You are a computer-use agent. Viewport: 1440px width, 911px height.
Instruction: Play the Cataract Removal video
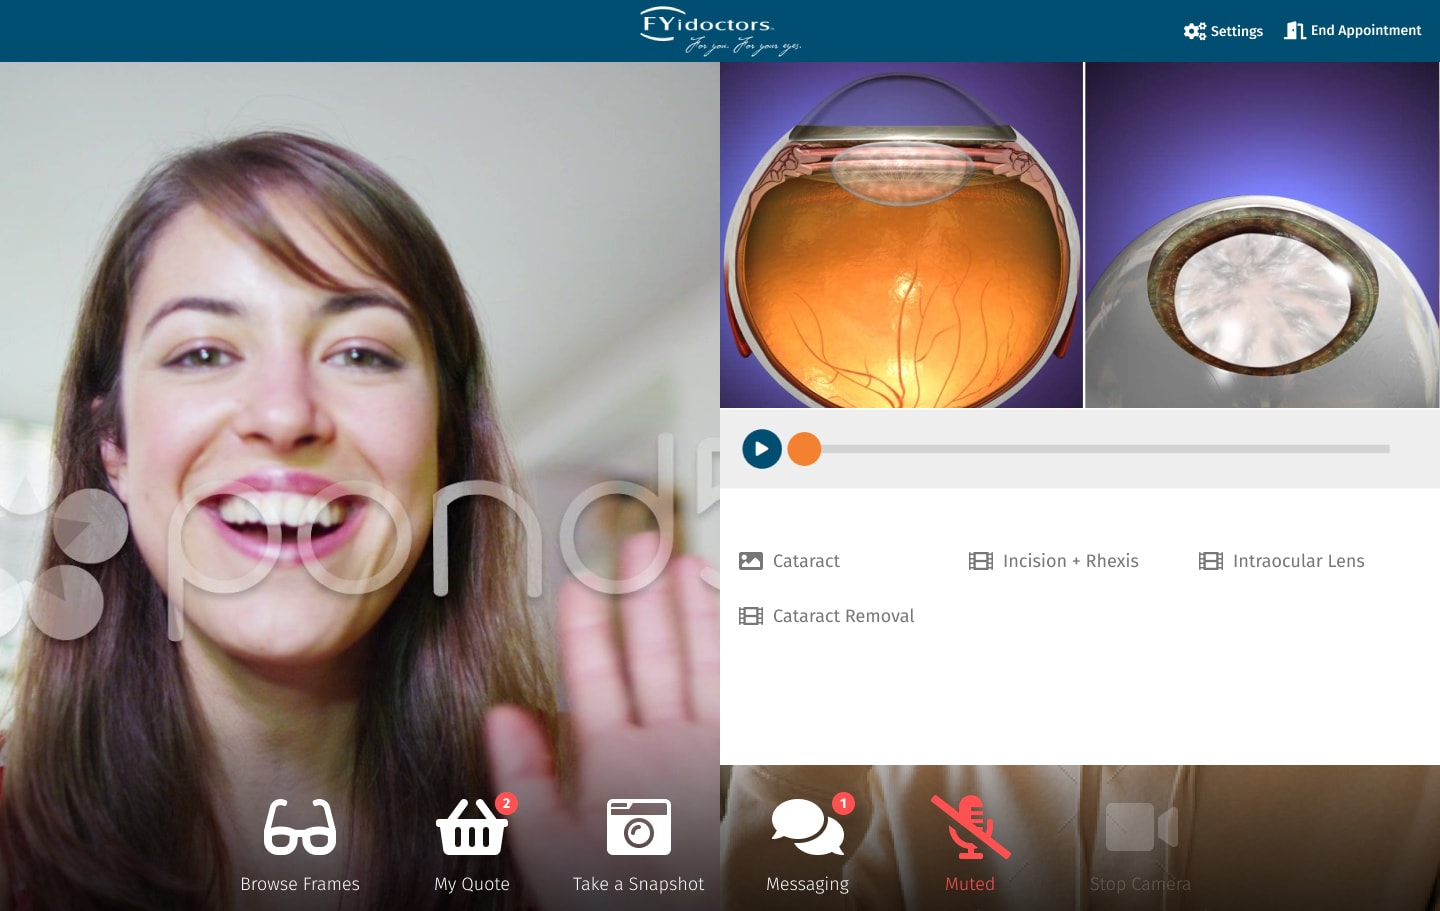(751, 616)
